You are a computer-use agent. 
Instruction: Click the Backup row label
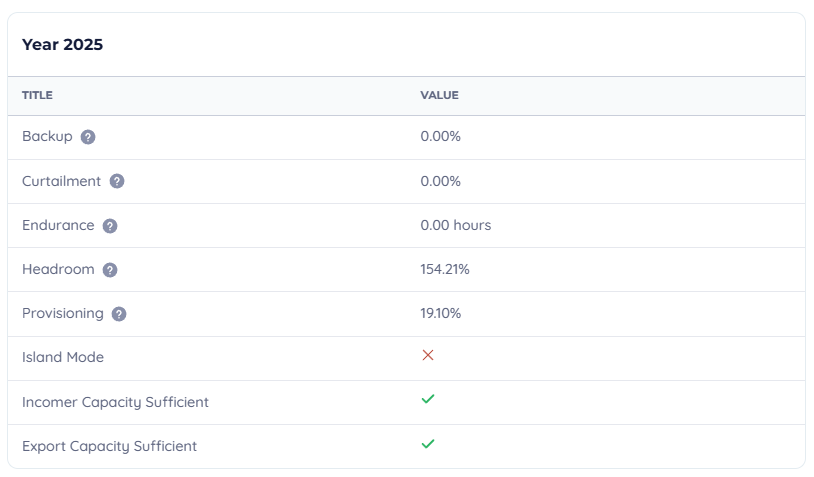coord(47,137)
